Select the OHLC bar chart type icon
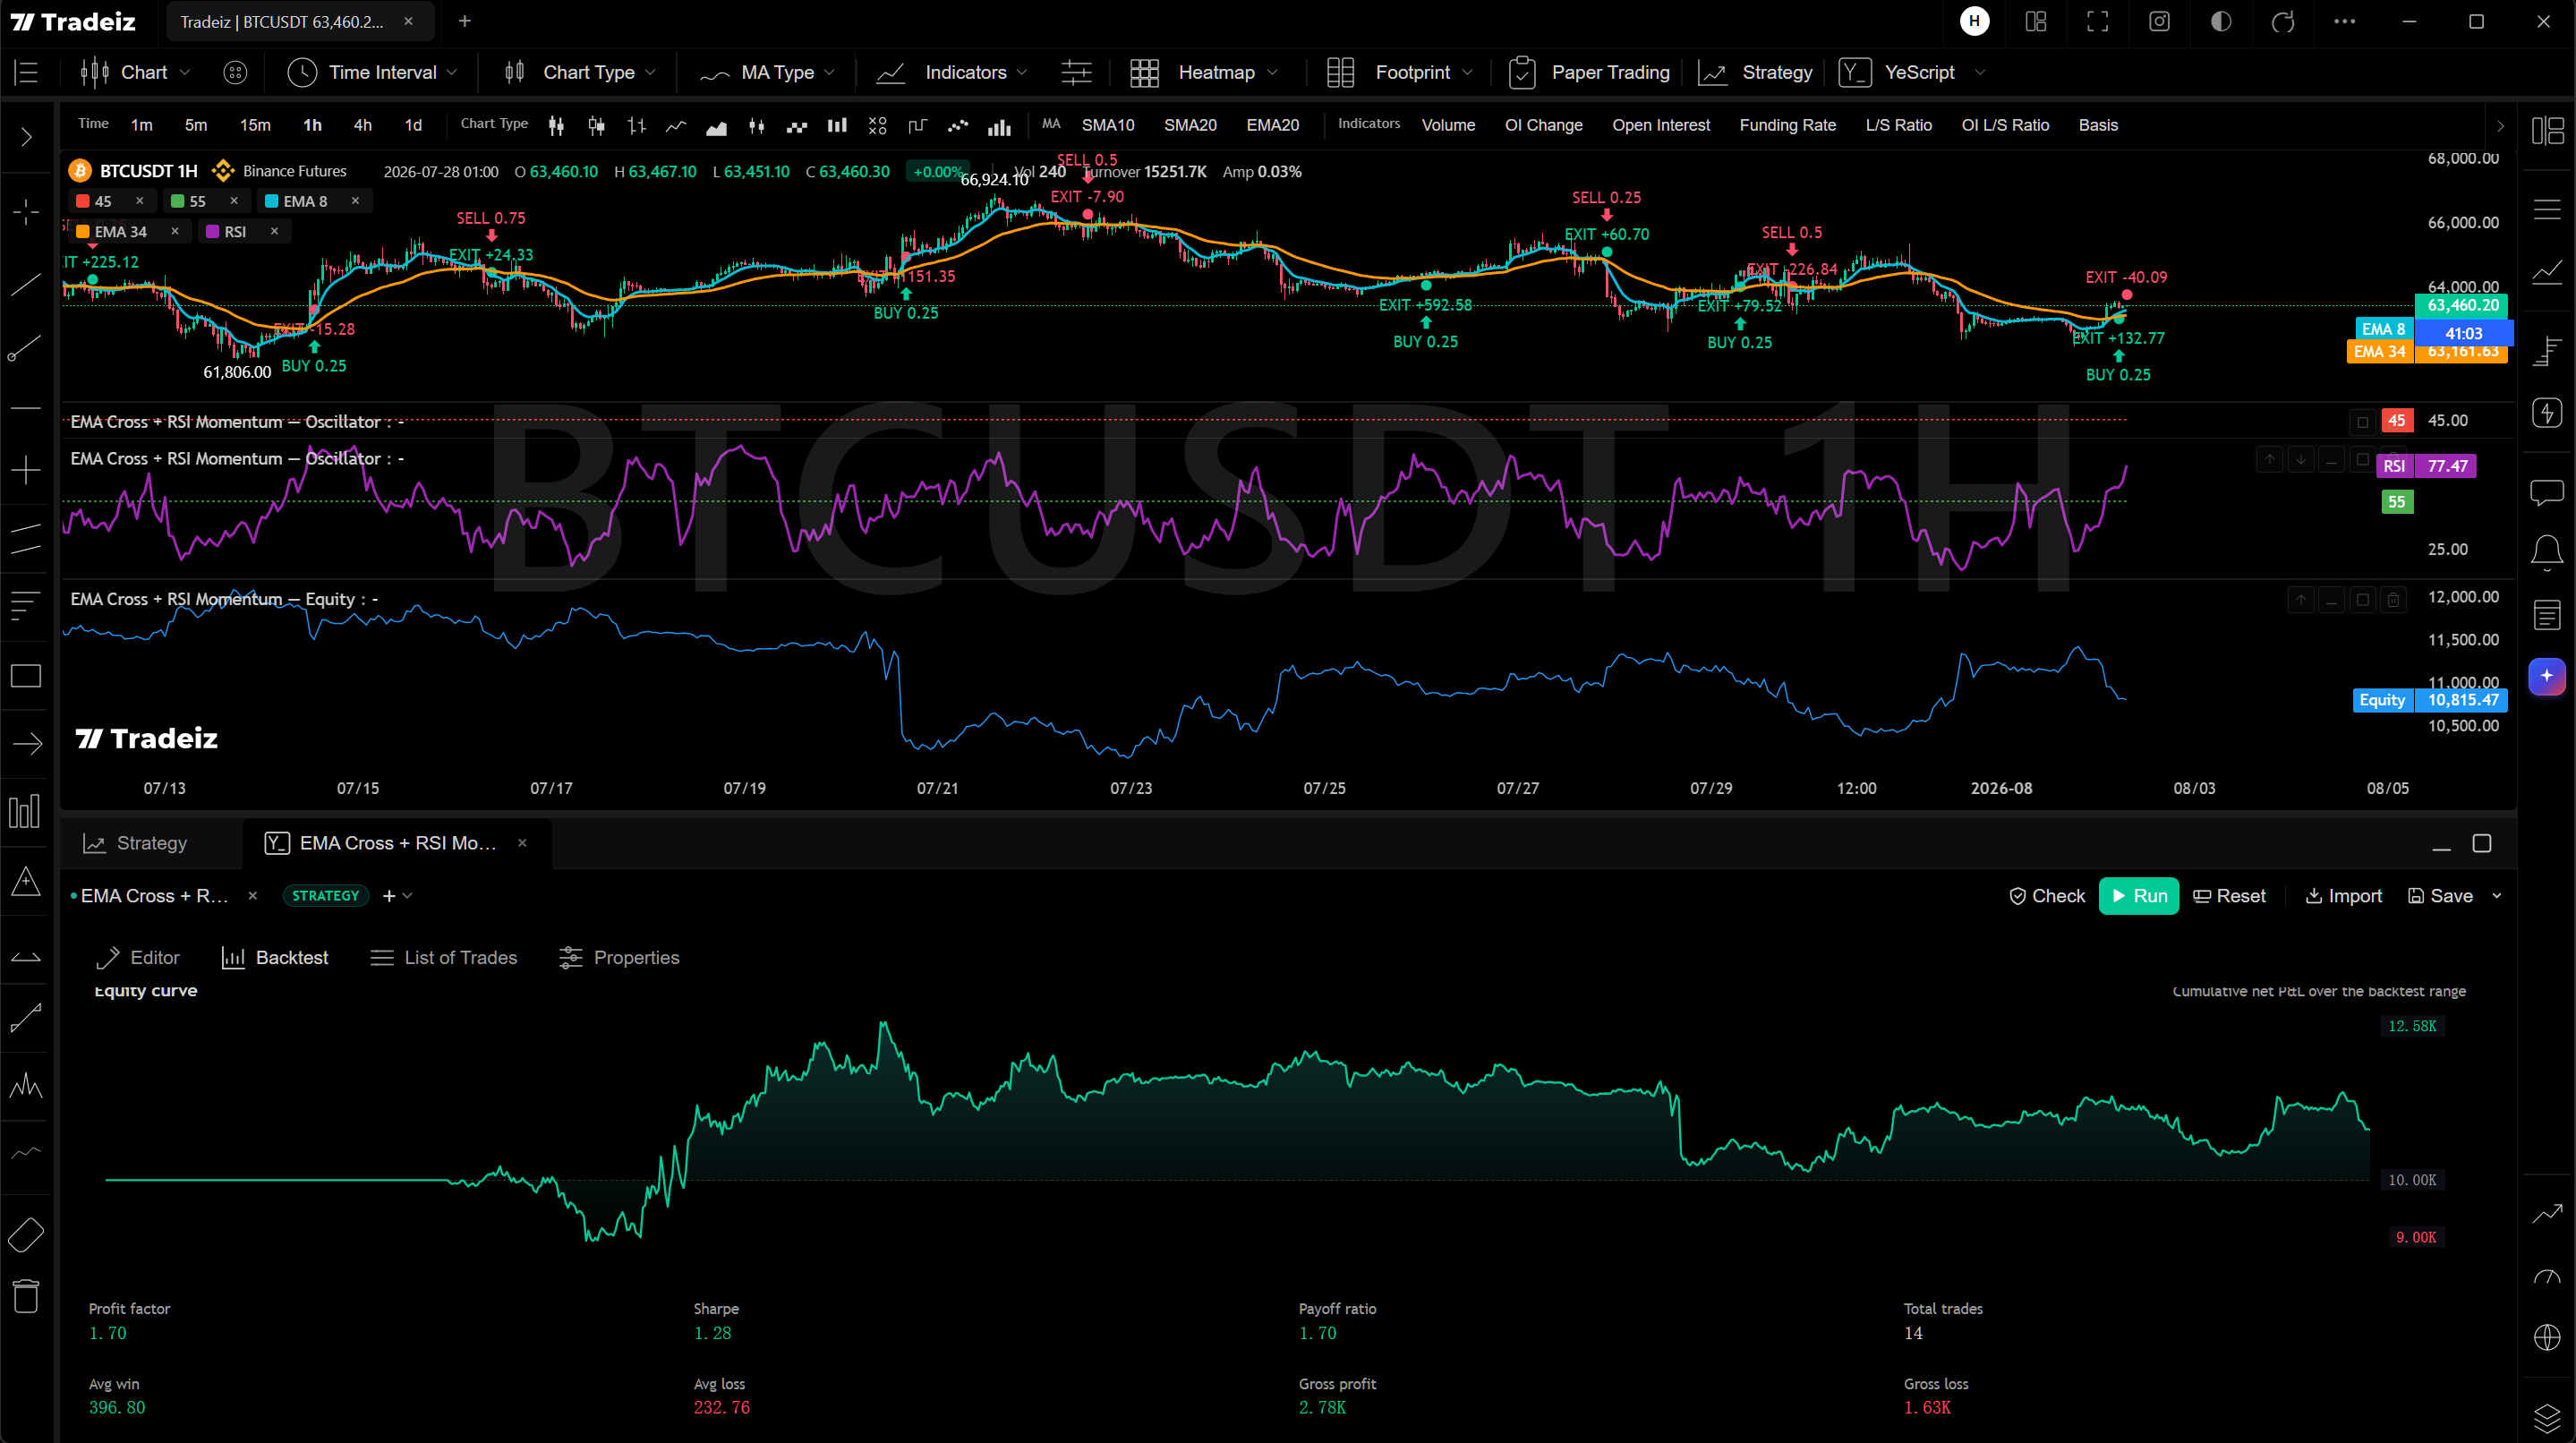 coord(637,125)
